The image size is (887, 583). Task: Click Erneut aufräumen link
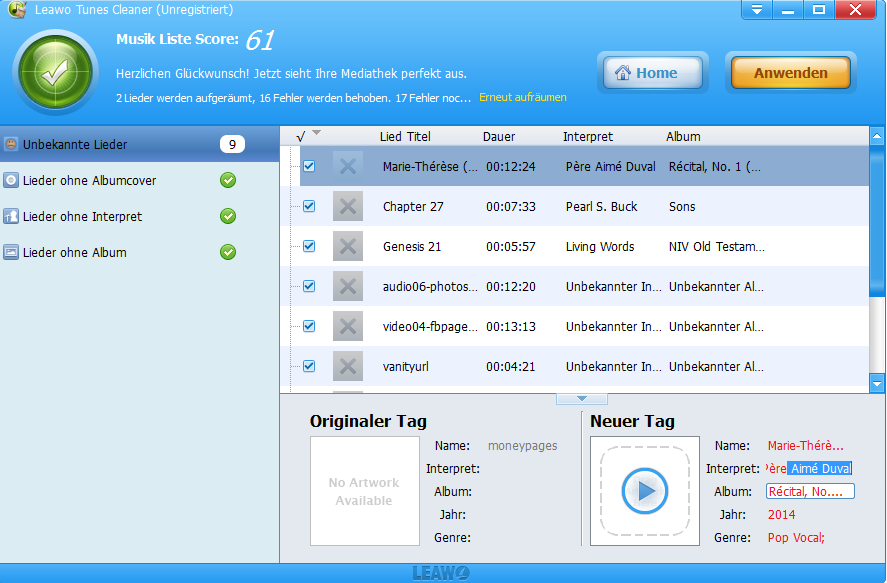(x=523, y=97)
